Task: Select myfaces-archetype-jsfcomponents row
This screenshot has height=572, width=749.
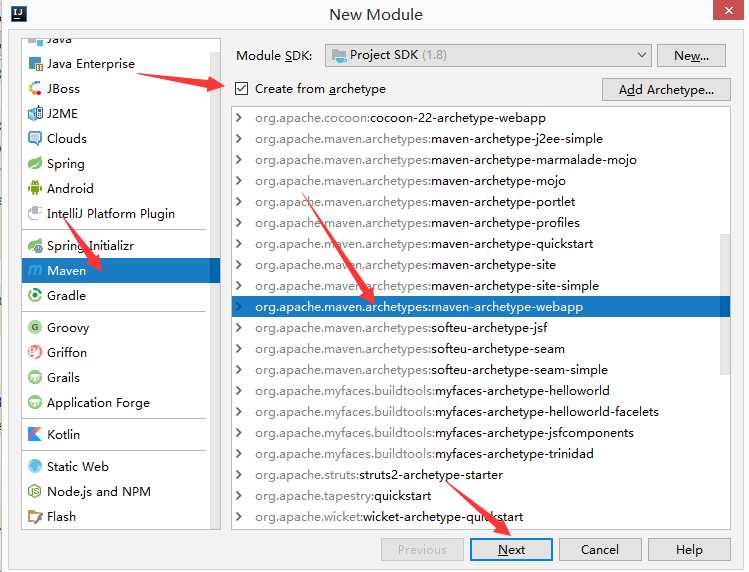Action: coord(481,433)
